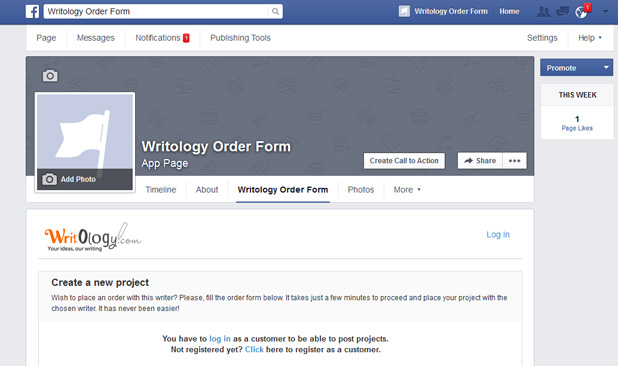
Task: Click the Share button
Action: click(x=480, y=161)
